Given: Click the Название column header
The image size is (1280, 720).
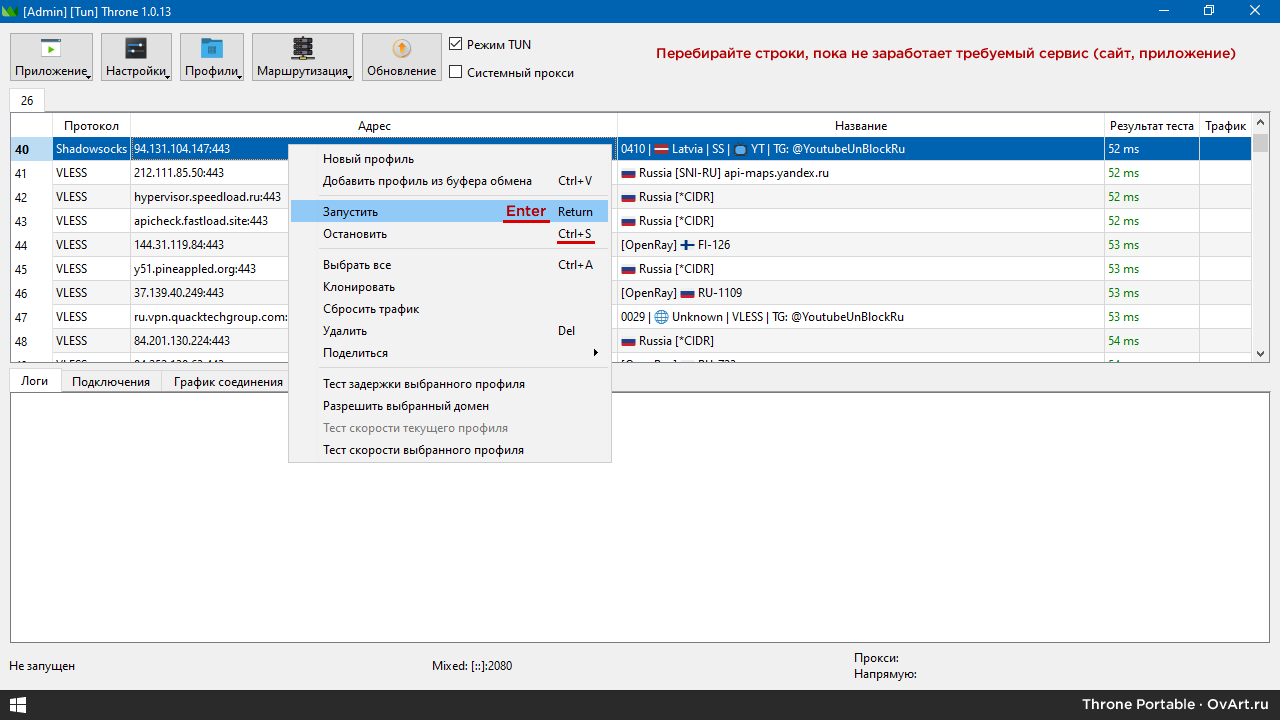Looking at the screenshot, I should (x=860, y=126).
